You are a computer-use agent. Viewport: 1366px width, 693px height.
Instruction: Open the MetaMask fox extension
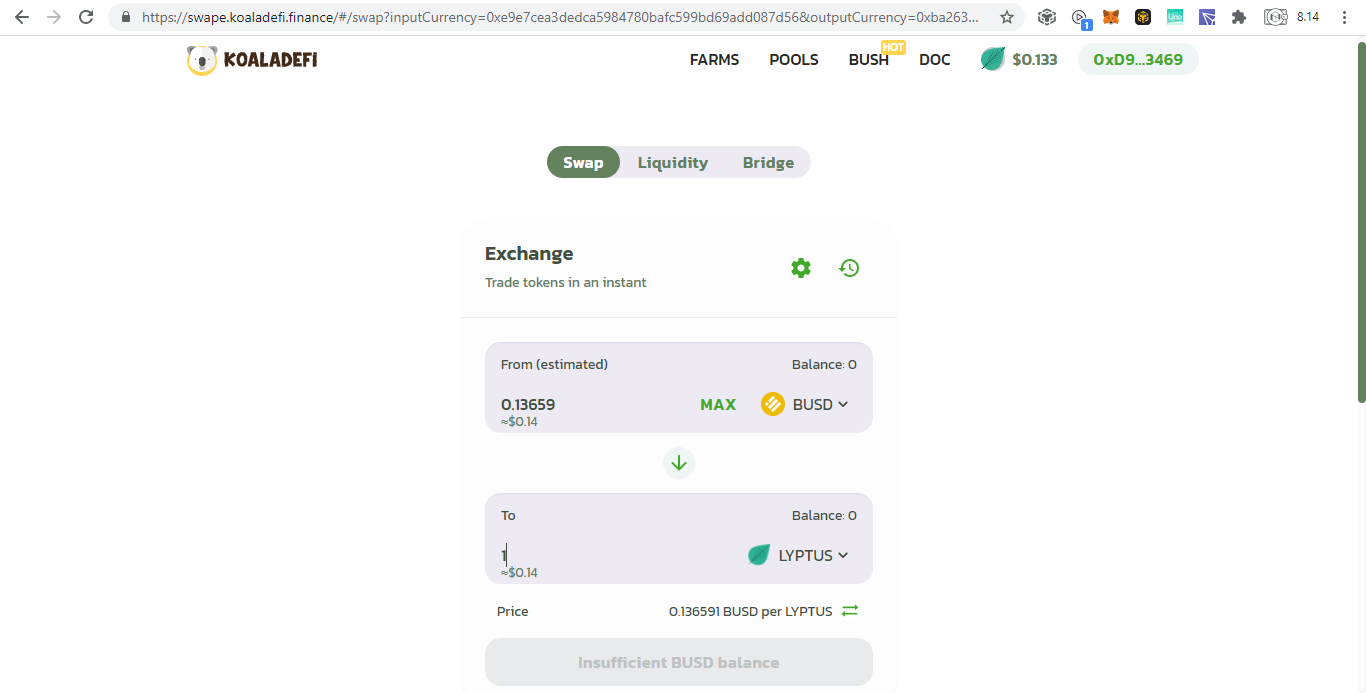click(1111, 17)
